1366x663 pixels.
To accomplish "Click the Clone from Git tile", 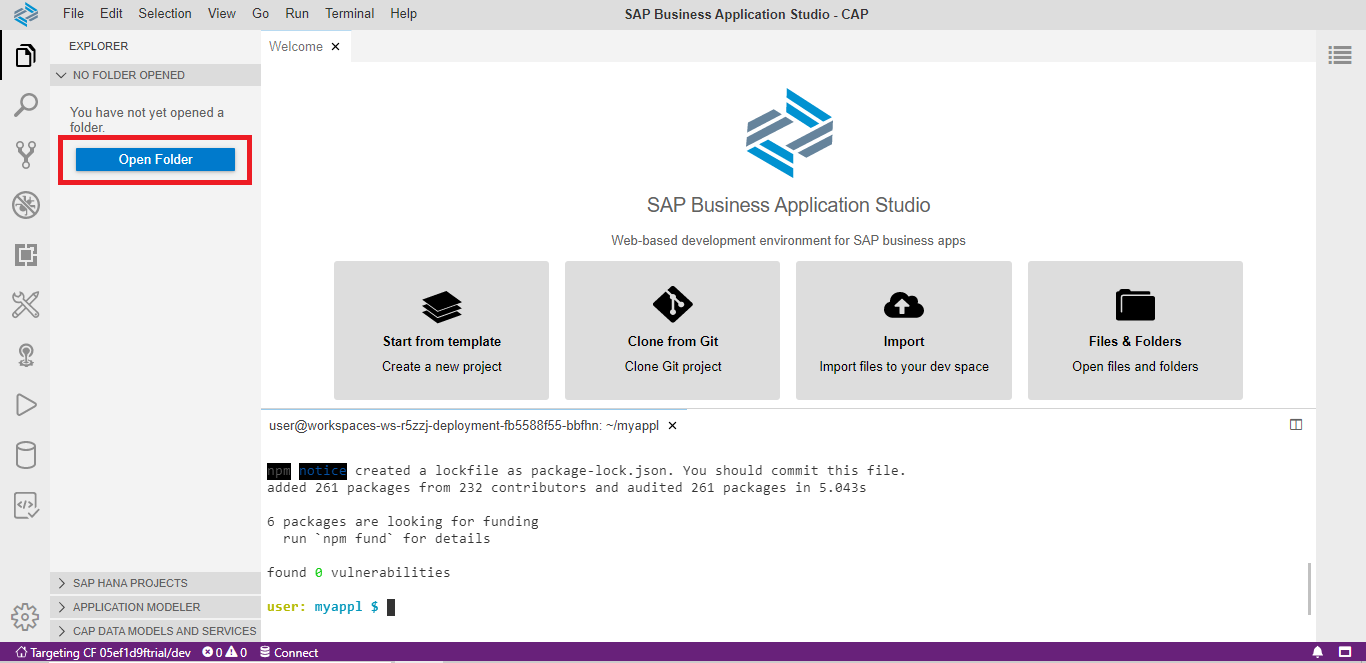I will coord(673,331).
